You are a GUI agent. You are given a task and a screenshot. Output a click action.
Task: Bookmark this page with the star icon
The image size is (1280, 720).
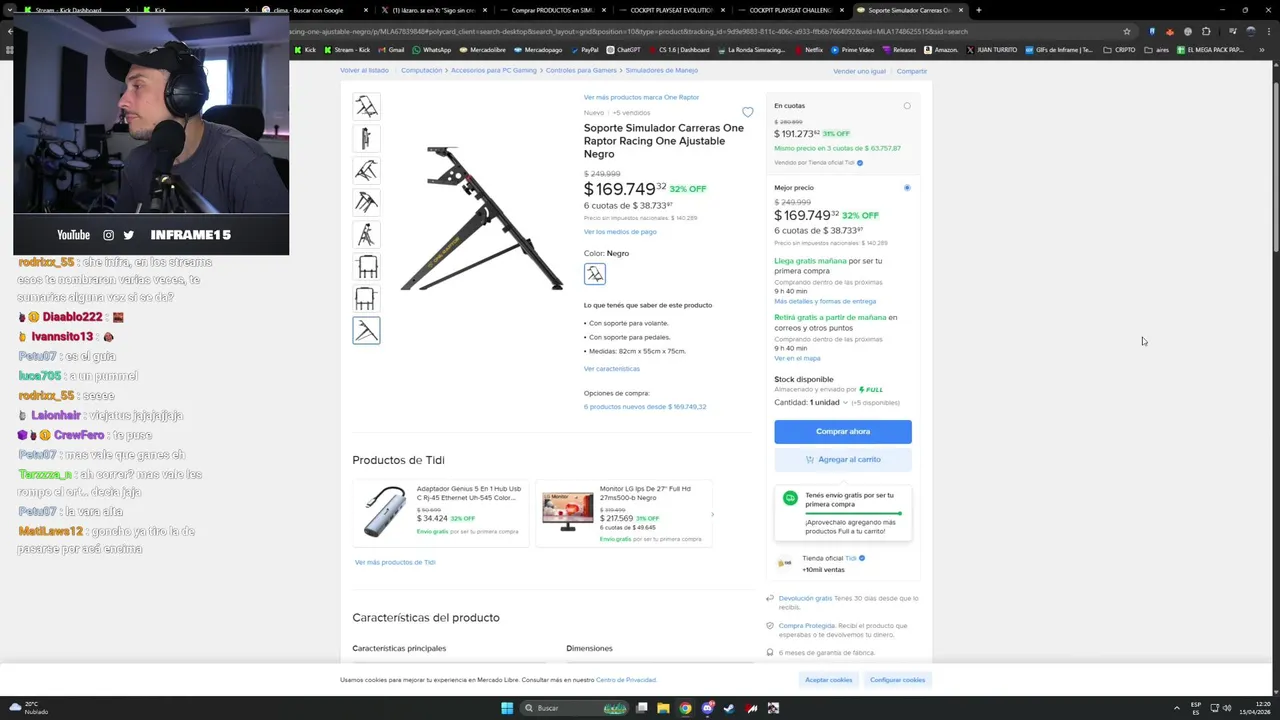pyautogui.click(x=1127, y=31)
